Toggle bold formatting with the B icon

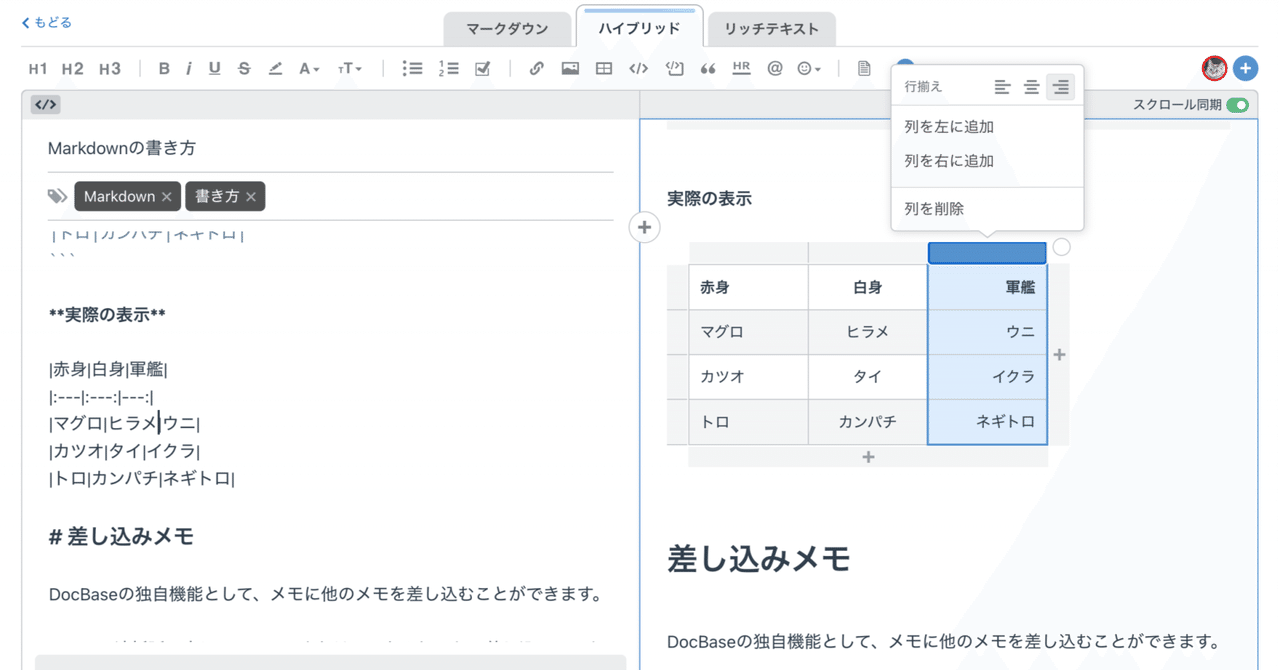(163, 68)
